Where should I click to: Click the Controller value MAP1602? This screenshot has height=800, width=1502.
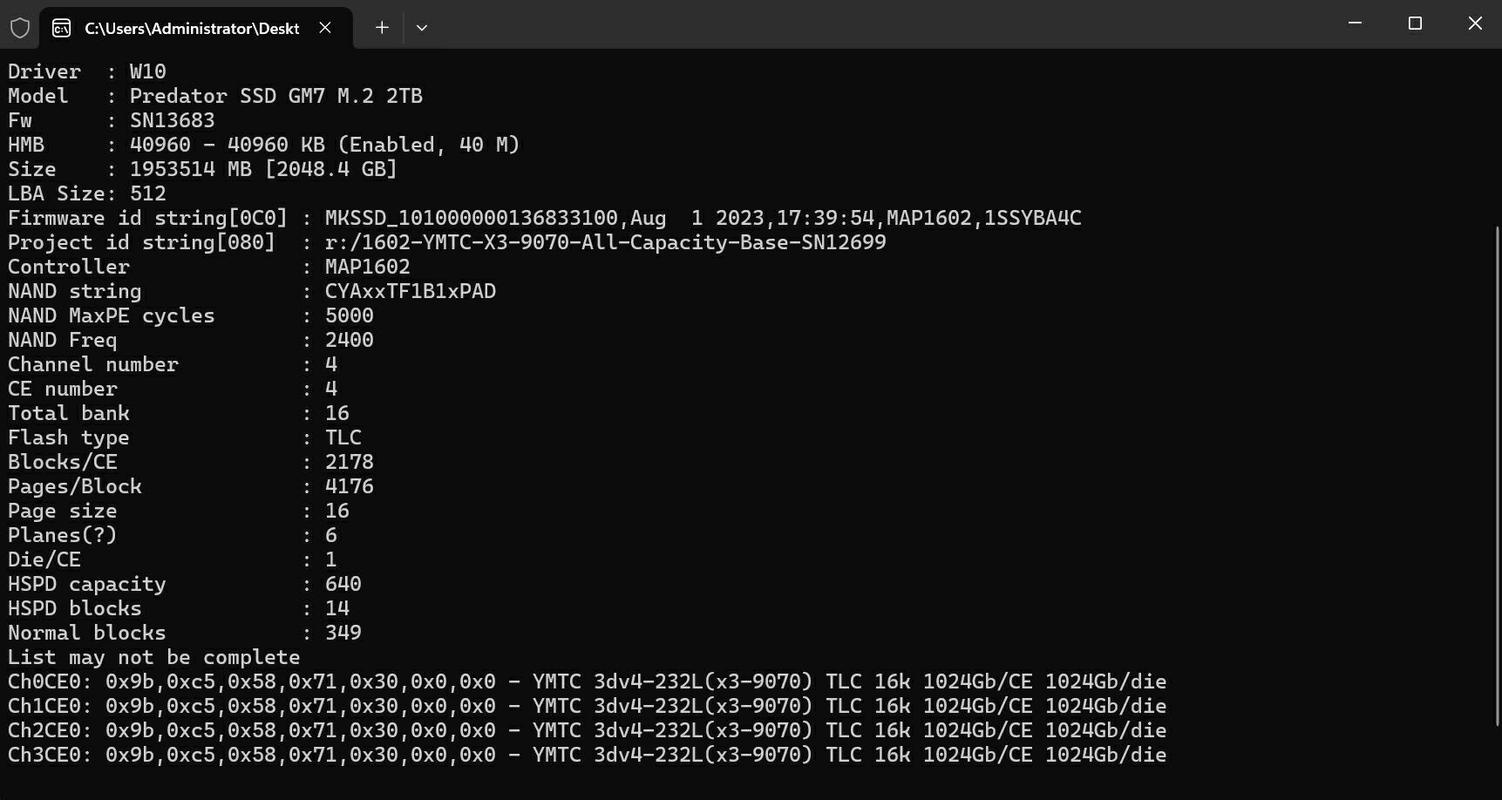(x=368, y=267)
